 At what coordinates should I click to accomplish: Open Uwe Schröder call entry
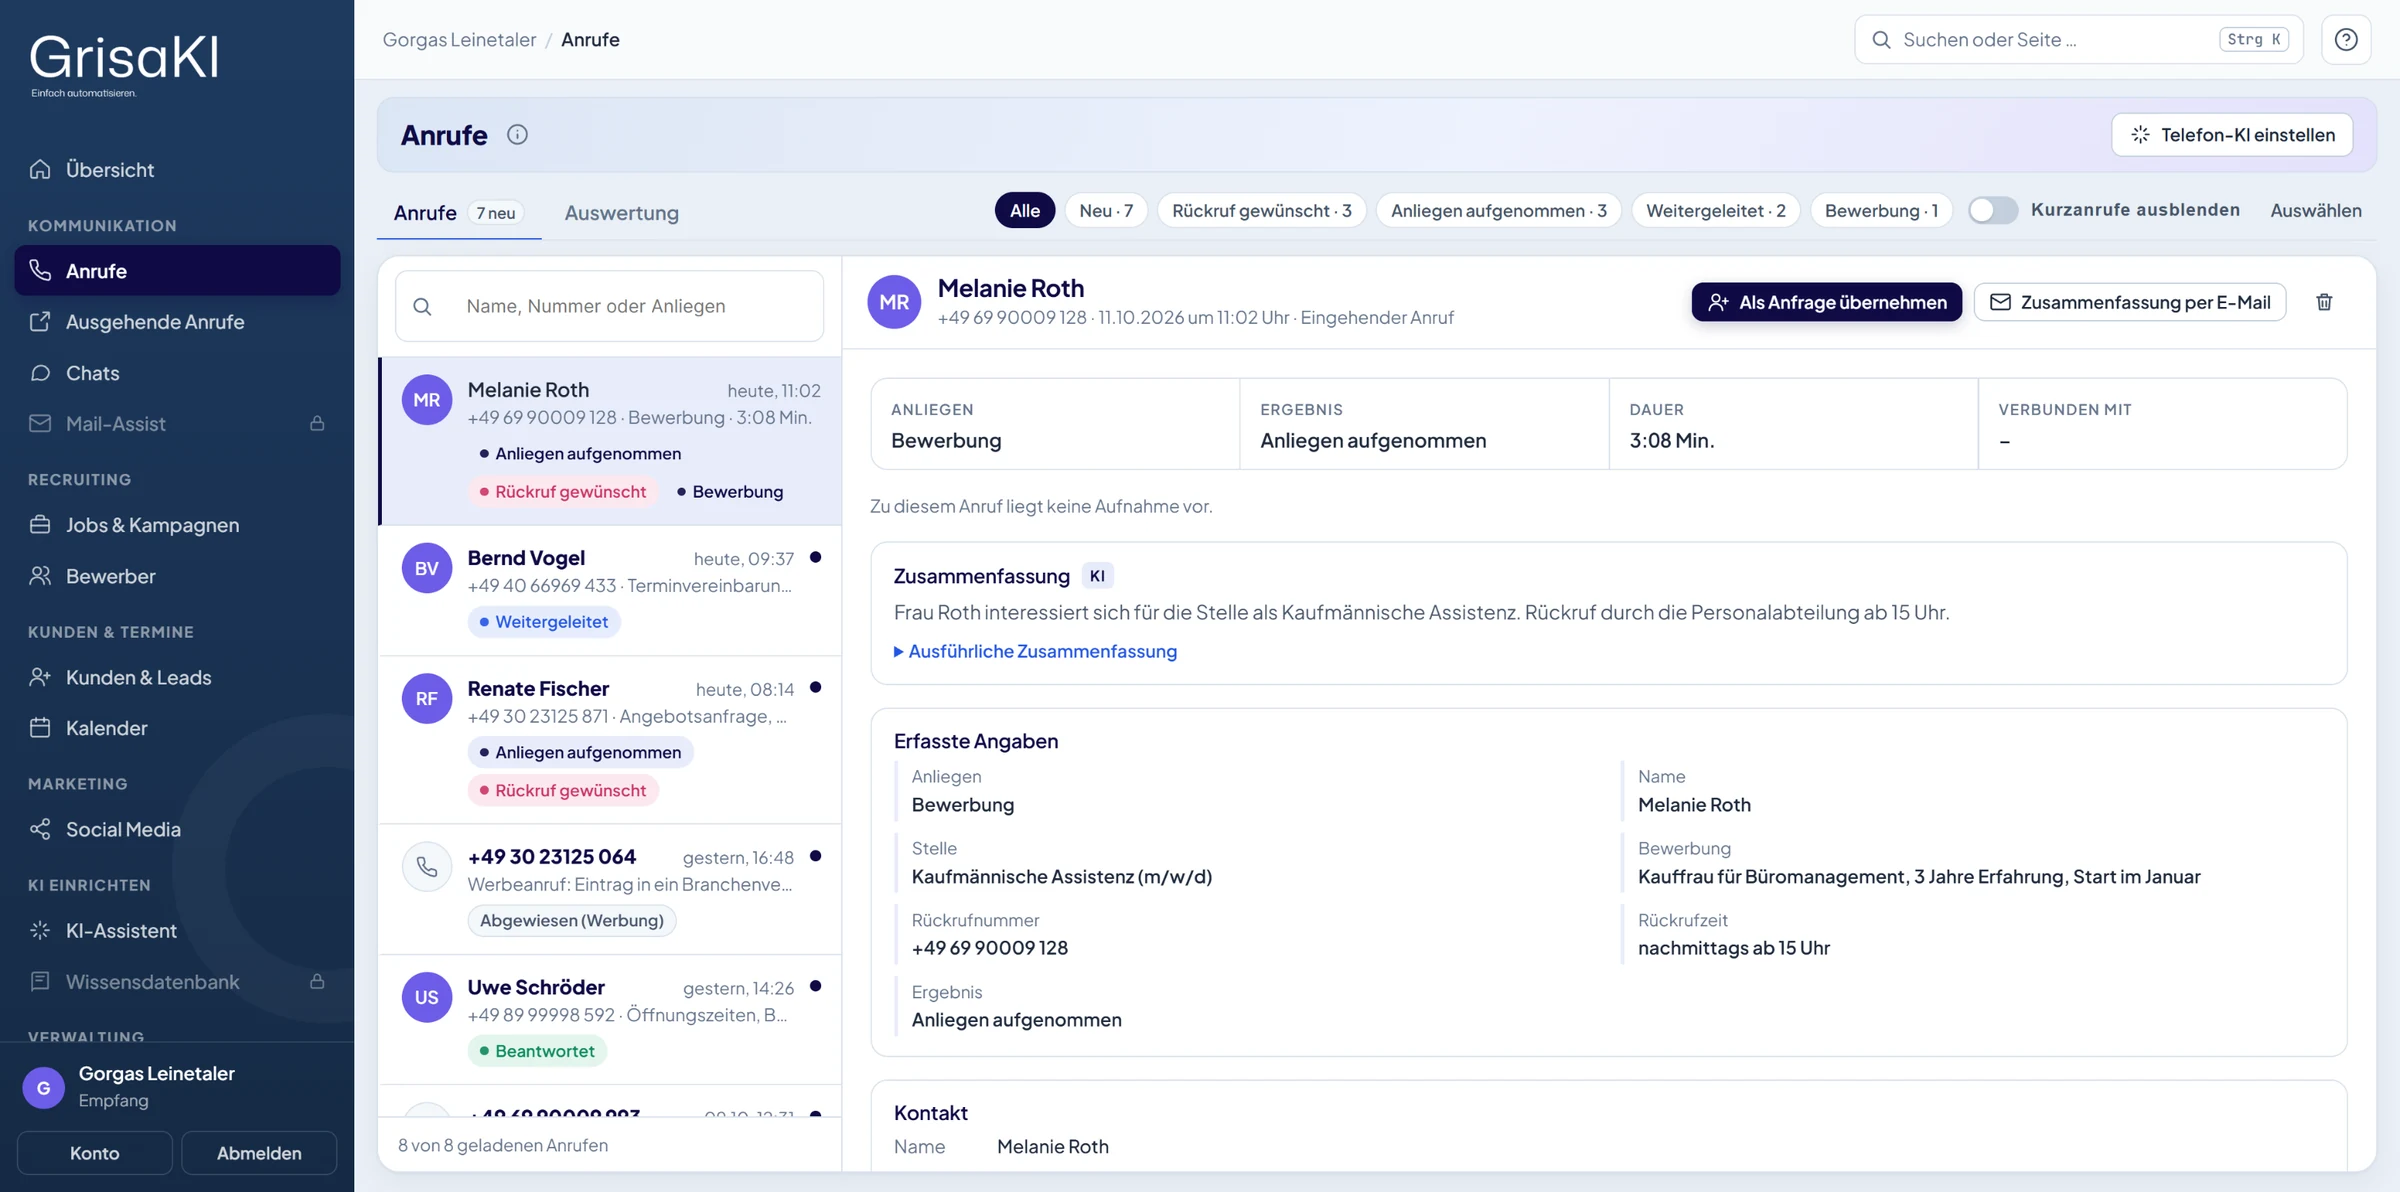(x=610, y=1020)
